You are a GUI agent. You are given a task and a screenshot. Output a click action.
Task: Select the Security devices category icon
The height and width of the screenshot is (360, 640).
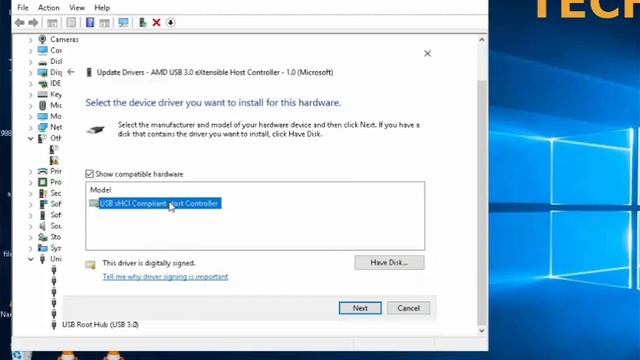click(x=42, y=193)
